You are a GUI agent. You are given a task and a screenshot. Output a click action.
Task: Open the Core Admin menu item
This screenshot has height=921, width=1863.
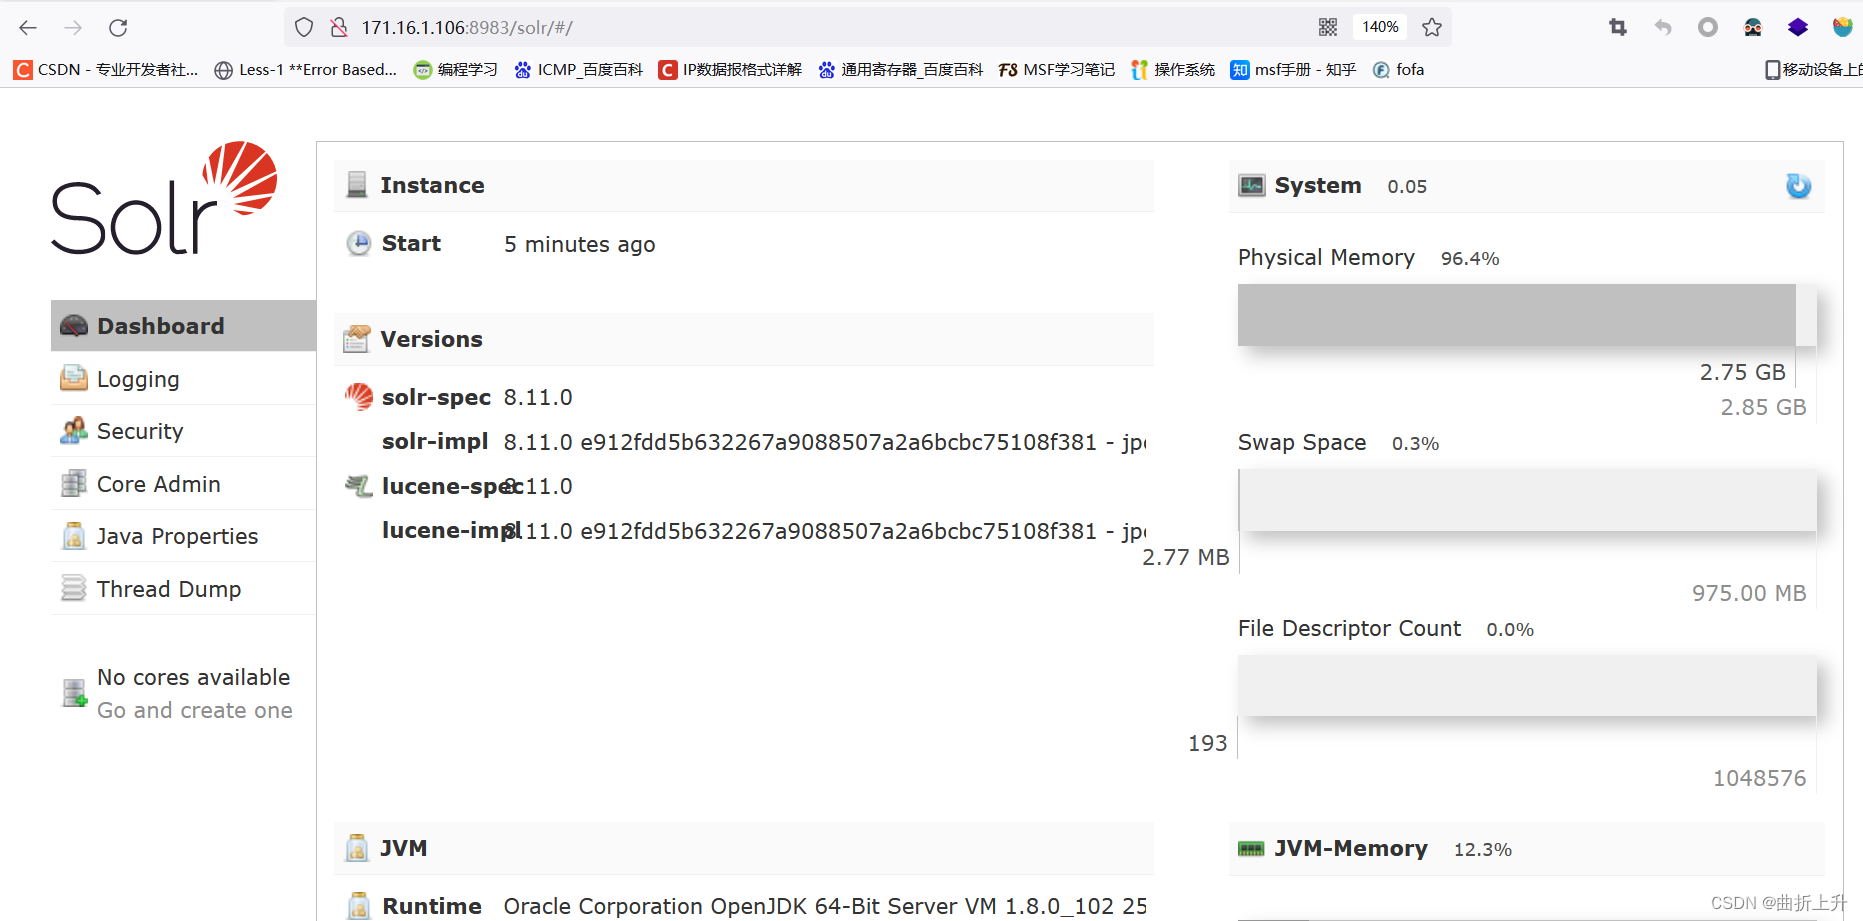184,484
